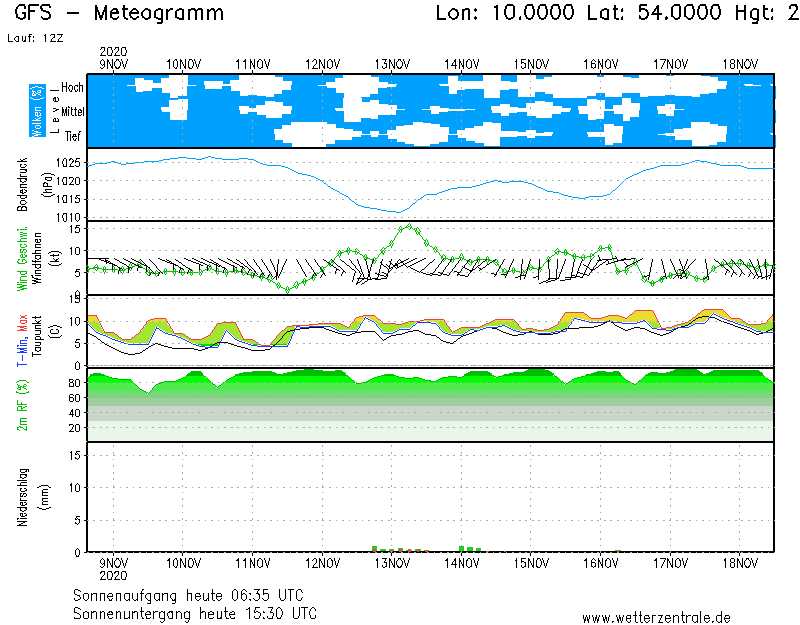Click the "(mm)" precipitation unit label
This screenshot has width=800, height=625.
(x=45, y=497)
